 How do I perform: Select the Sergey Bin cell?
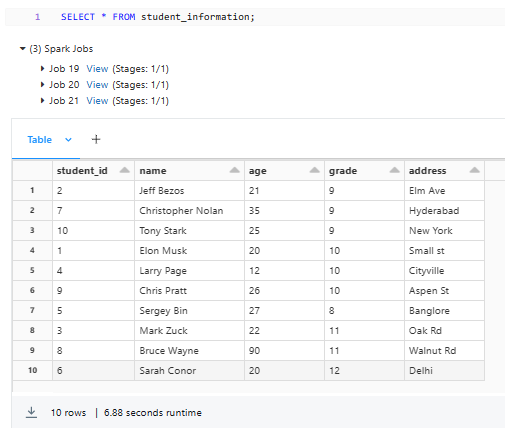coord(189,311)
